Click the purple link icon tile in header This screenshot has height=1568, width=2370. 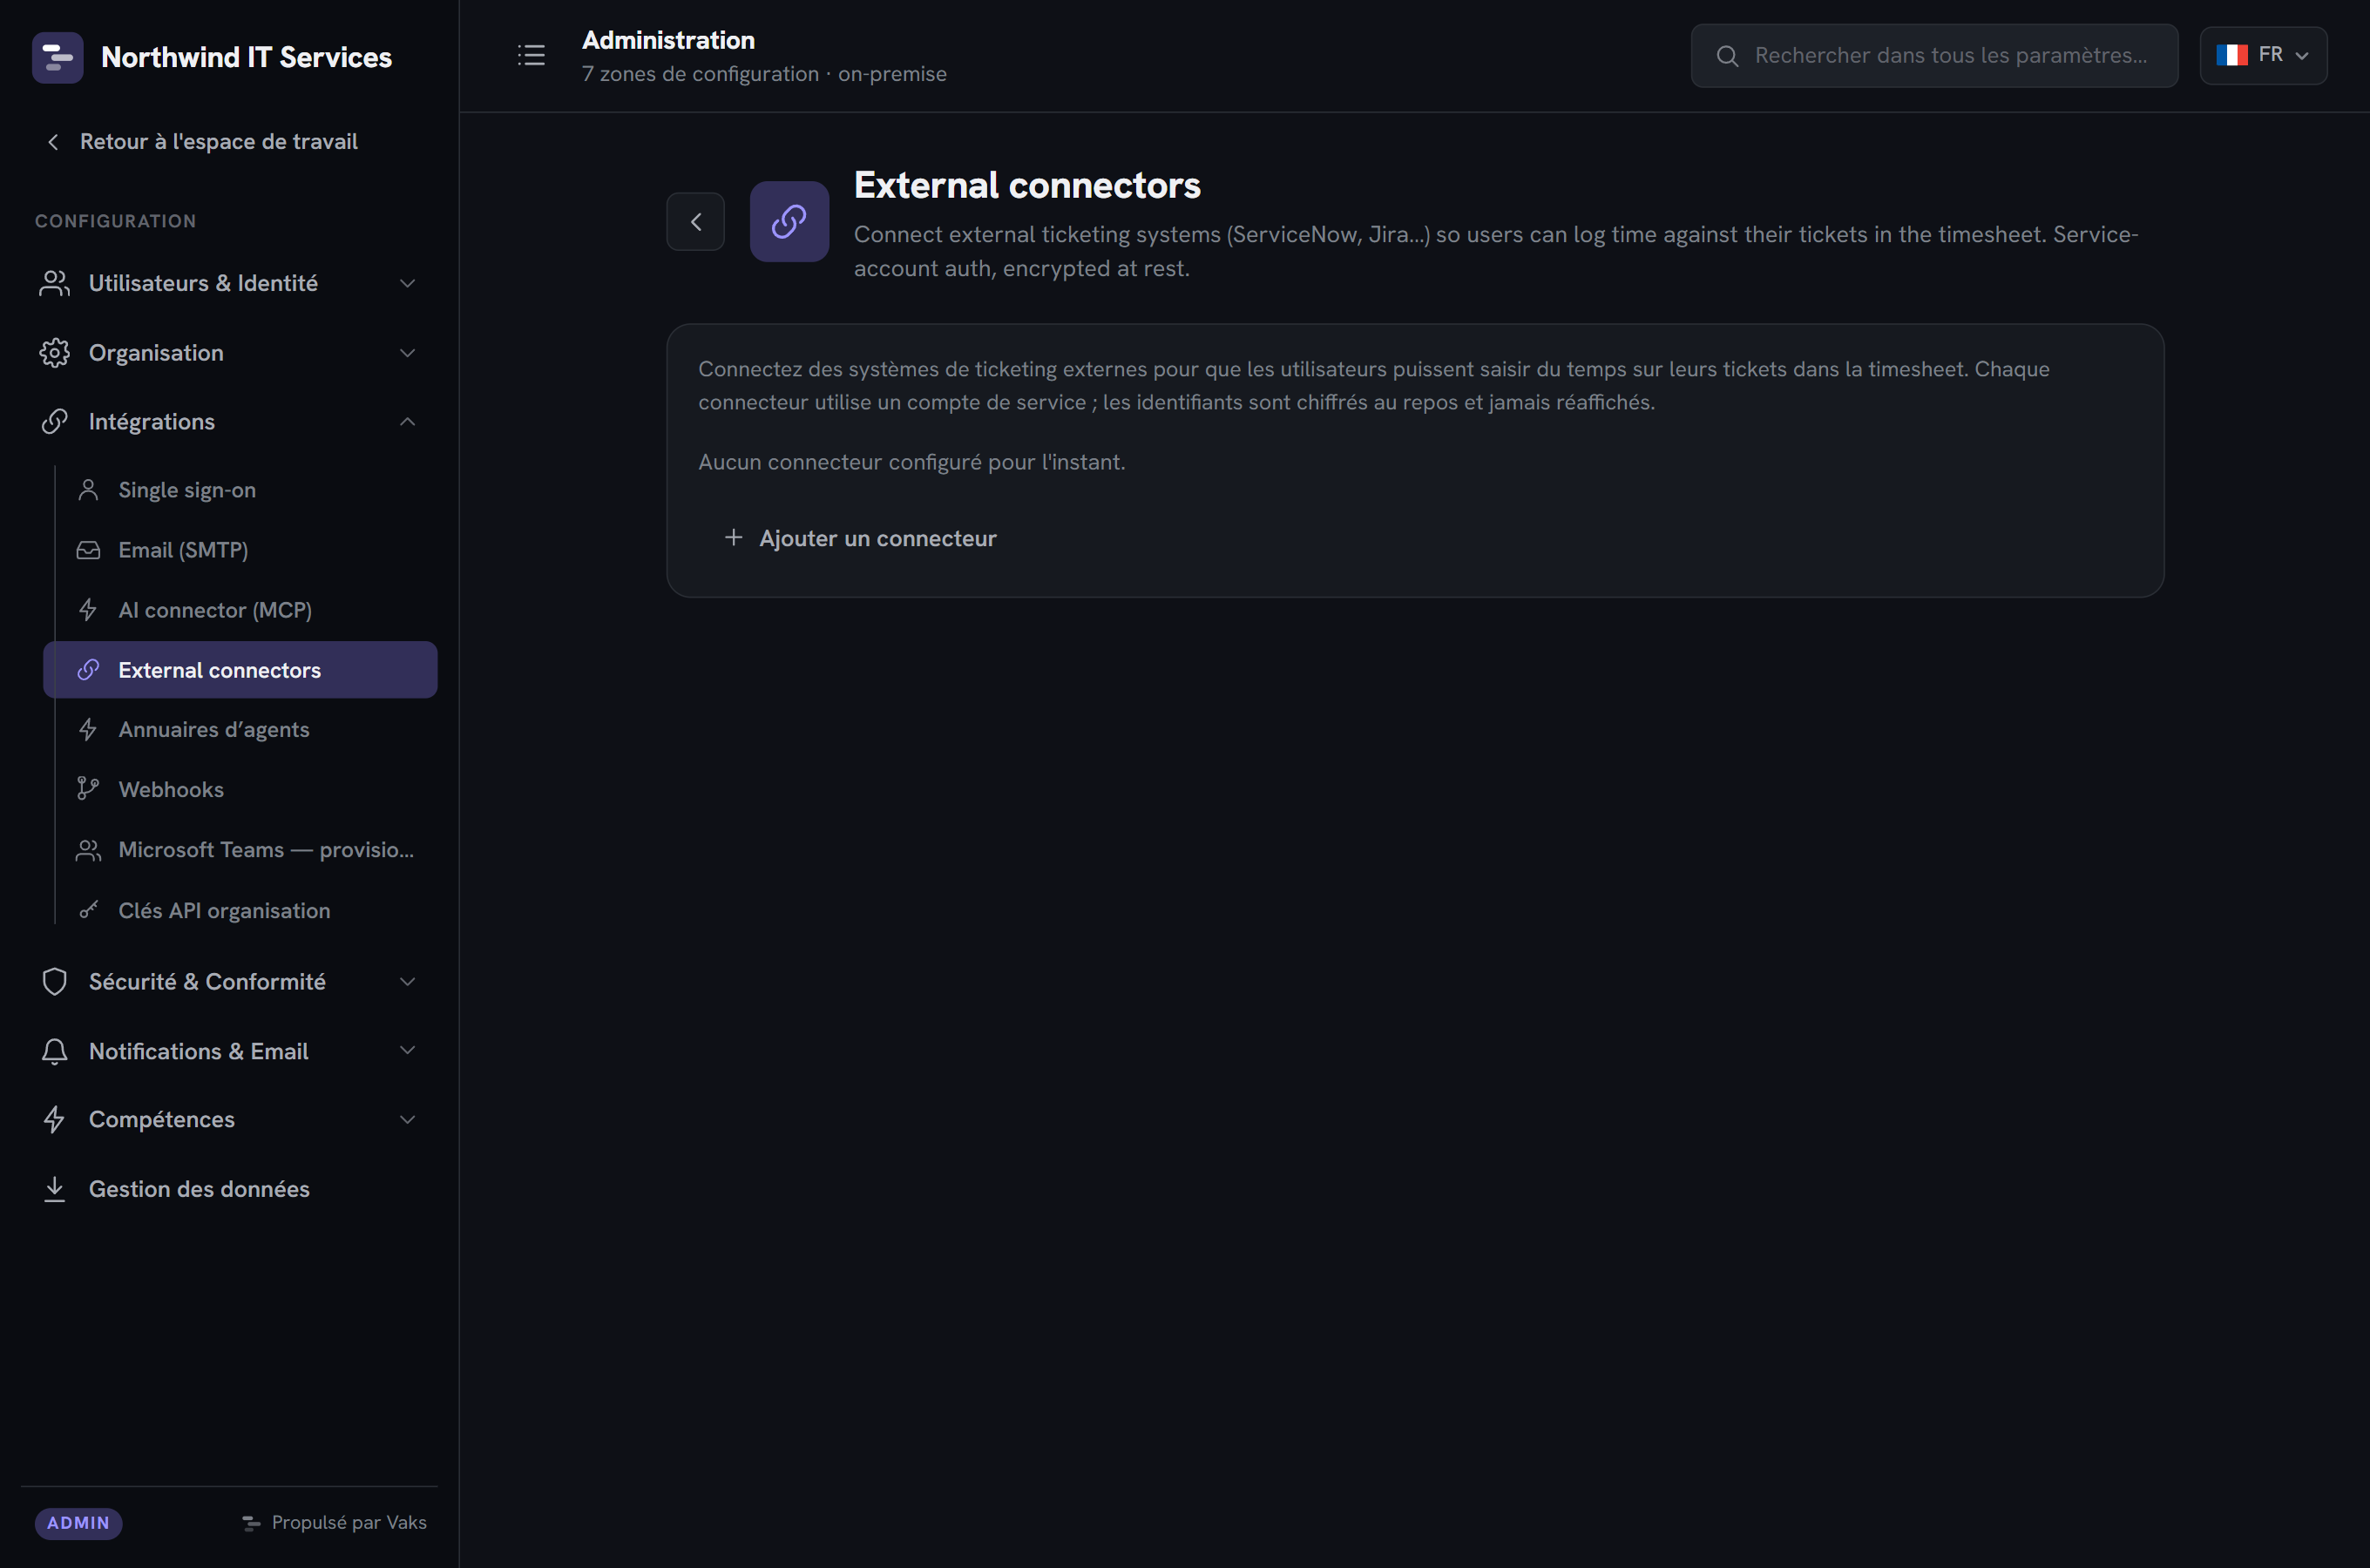(x=789, y=221)
